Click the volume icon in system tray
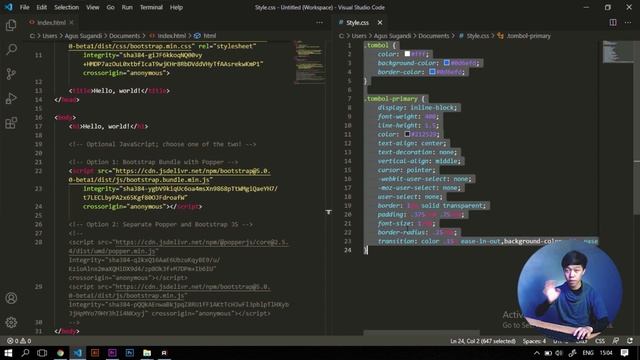 [x=559, y=353]
